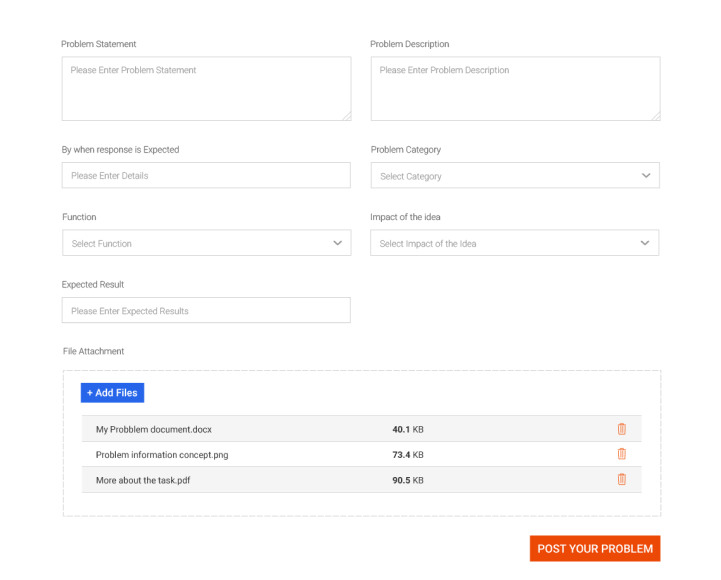Image resolution: width=721 pixels, height=580 pixels.
Task: Expand the Select Function dropdown
Action: point(205,243)
